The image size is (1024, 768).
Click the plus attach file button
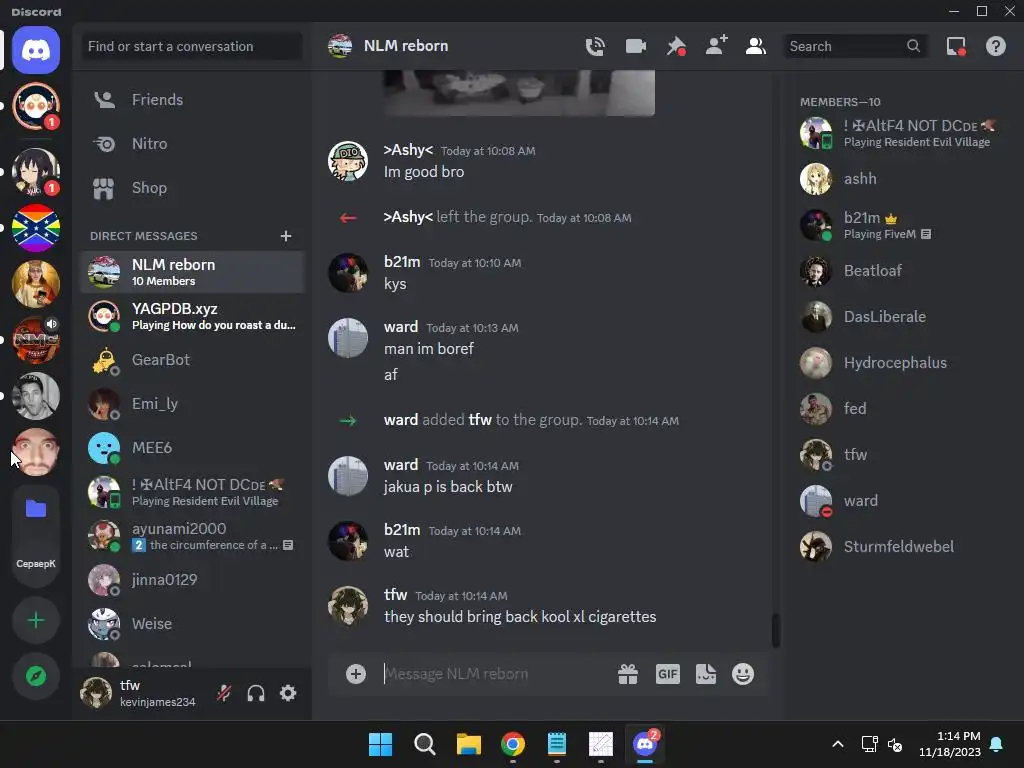[356, 674]
